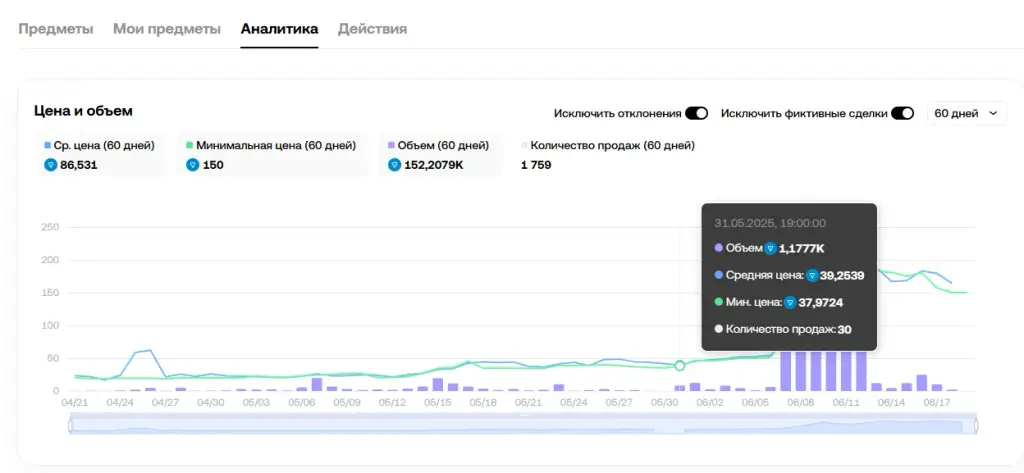Image resolution: width=1024 pixels, height=473 pixels.
Task: Hide the Количество продаж series via legend
Action: pyautogui.click(x=607, y=146)
